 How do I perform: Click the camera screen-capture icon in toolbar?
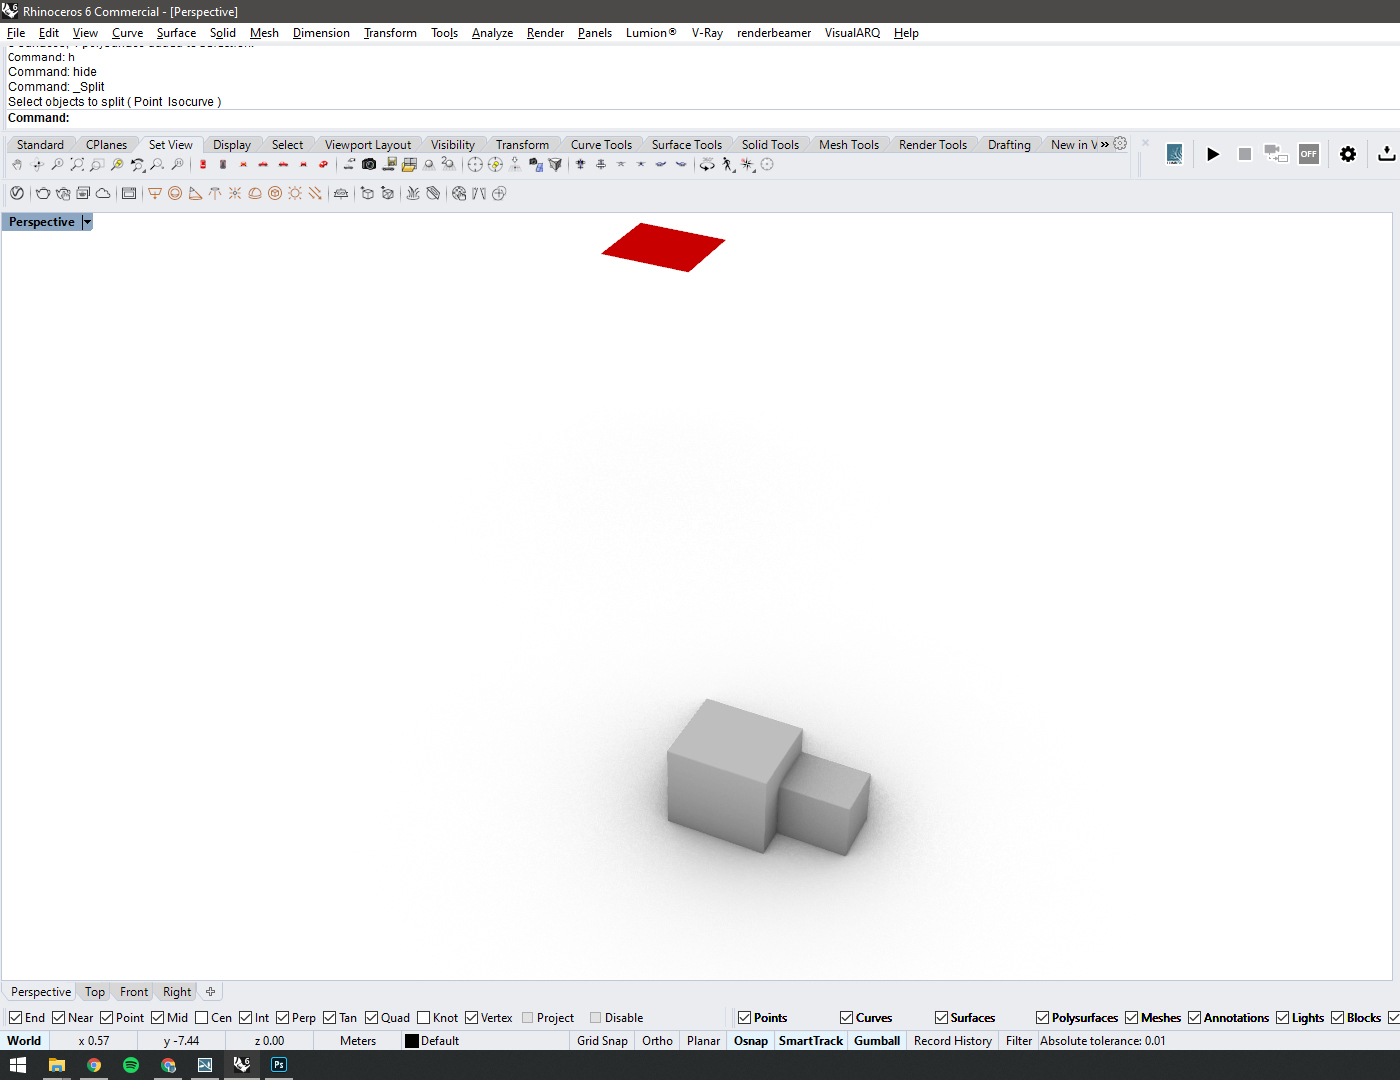coord(369,165)
